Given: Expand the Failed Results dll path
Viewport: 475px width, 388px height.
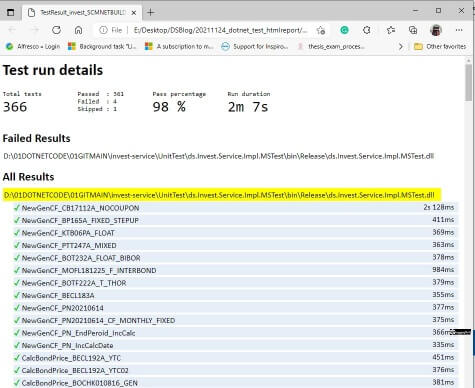Looking at the screenshot, I should (219, 156).
